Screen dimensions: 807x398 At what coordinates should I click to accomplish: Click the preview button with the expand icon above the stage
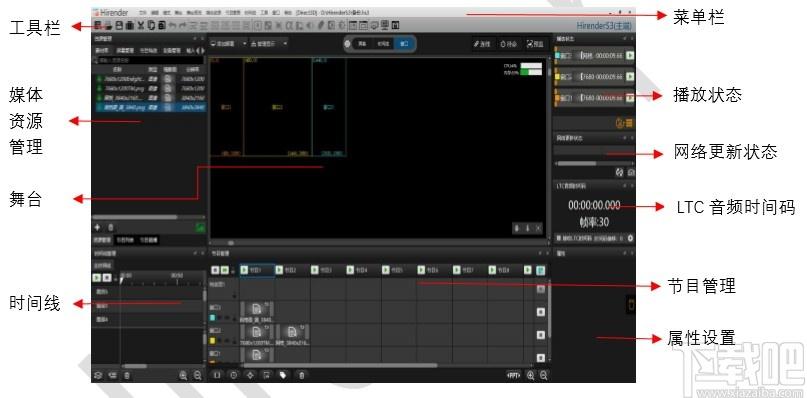(x=535, y=44)
